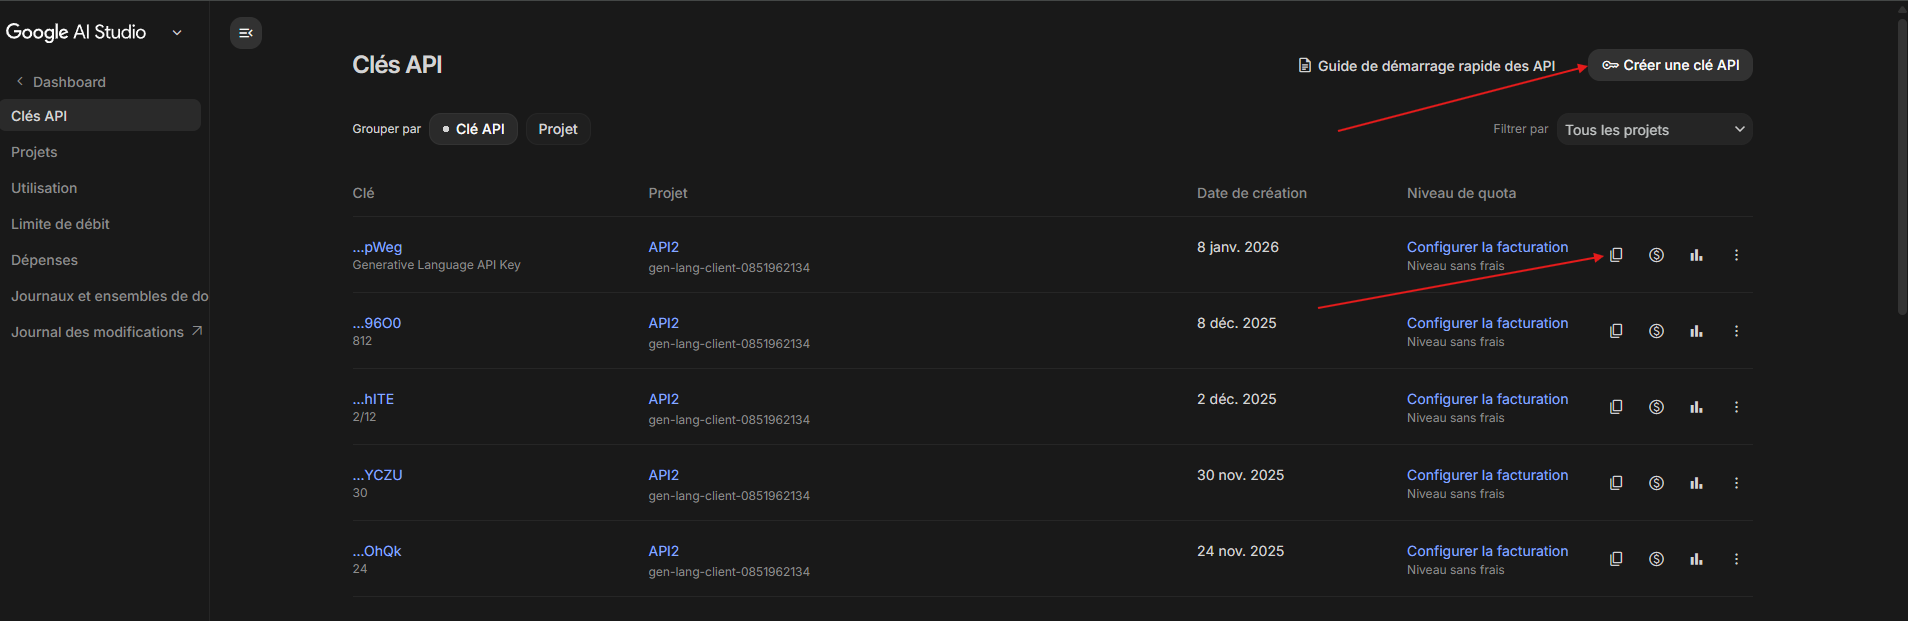Open more options for ...96O0 key
Screen dimensions: 1908x621
1736,331
